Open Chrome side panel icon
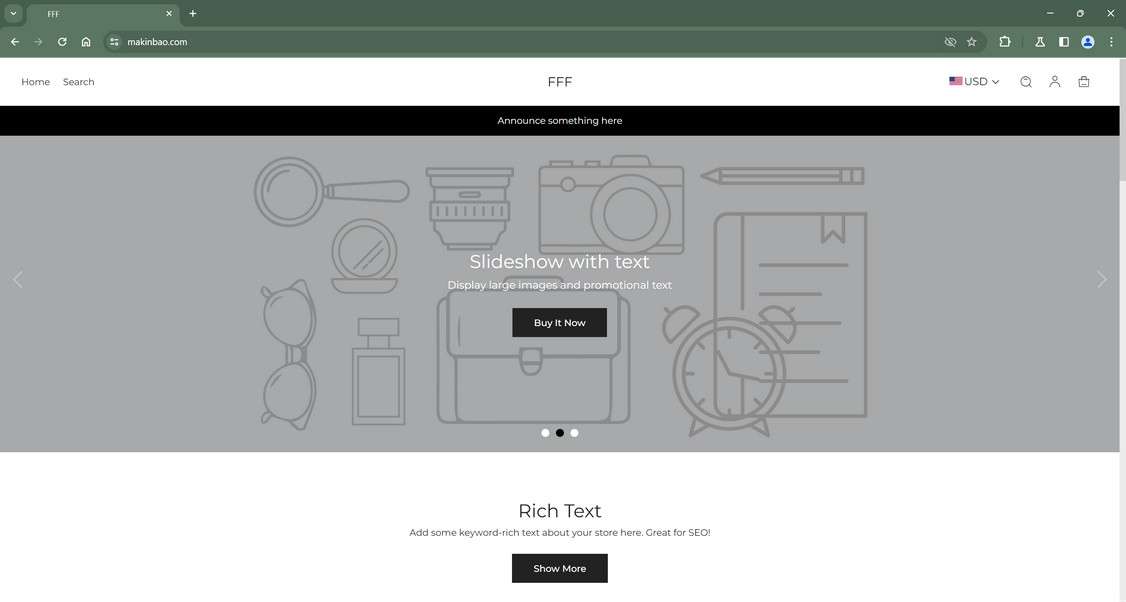 (x=1064, y=42)
